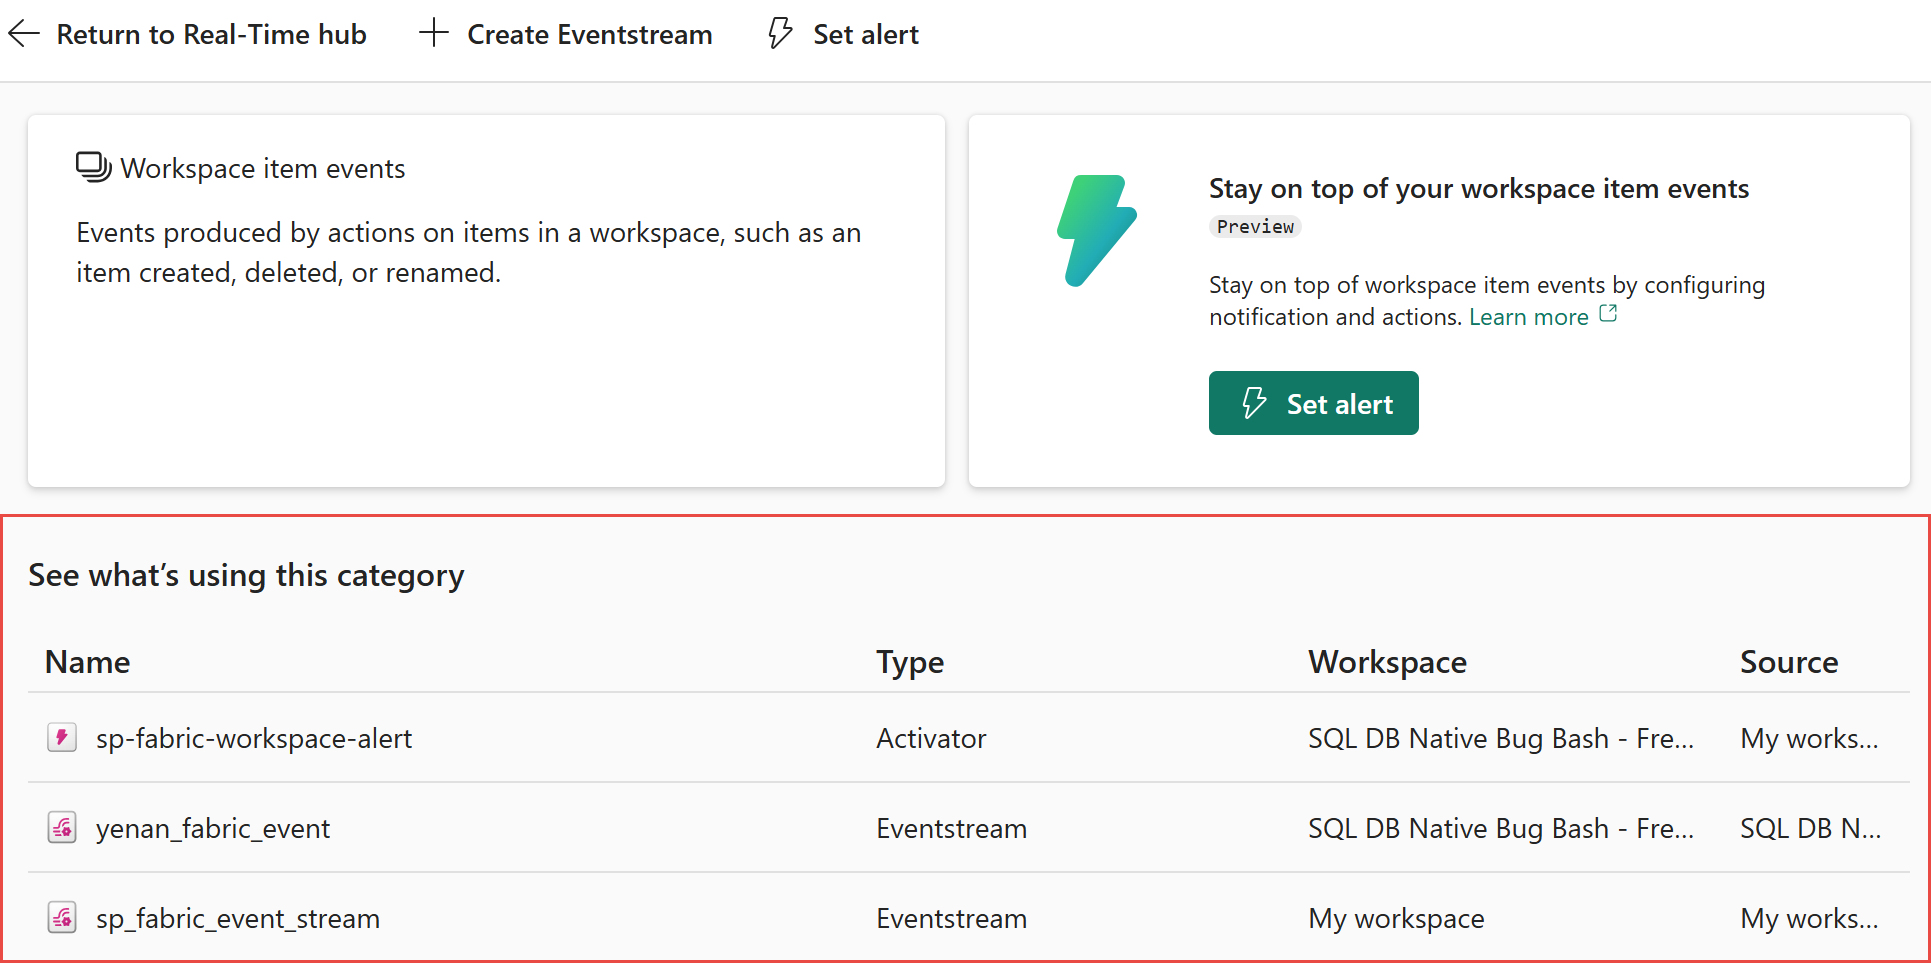Click the plus icon beside Create Eventstream
This screenshot has height=963, width=1931.
click(434, 32)
